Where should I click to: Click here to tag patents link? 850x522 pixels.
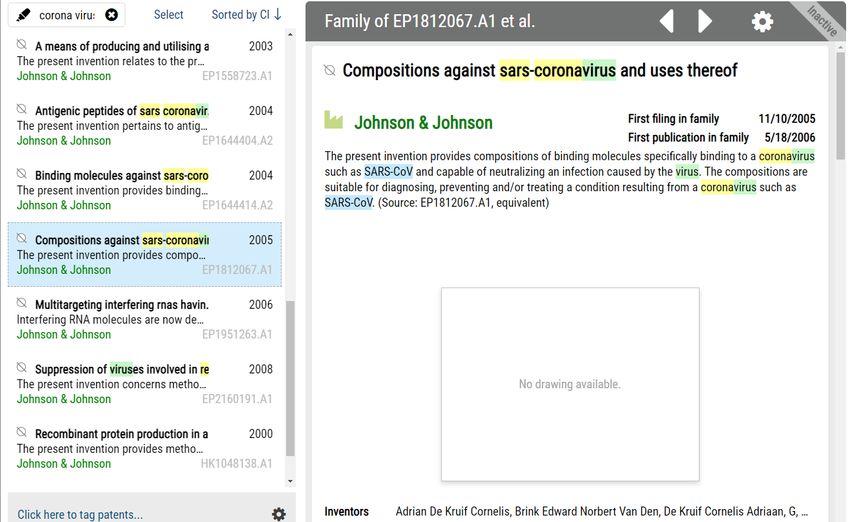click(x=80, y=515)
